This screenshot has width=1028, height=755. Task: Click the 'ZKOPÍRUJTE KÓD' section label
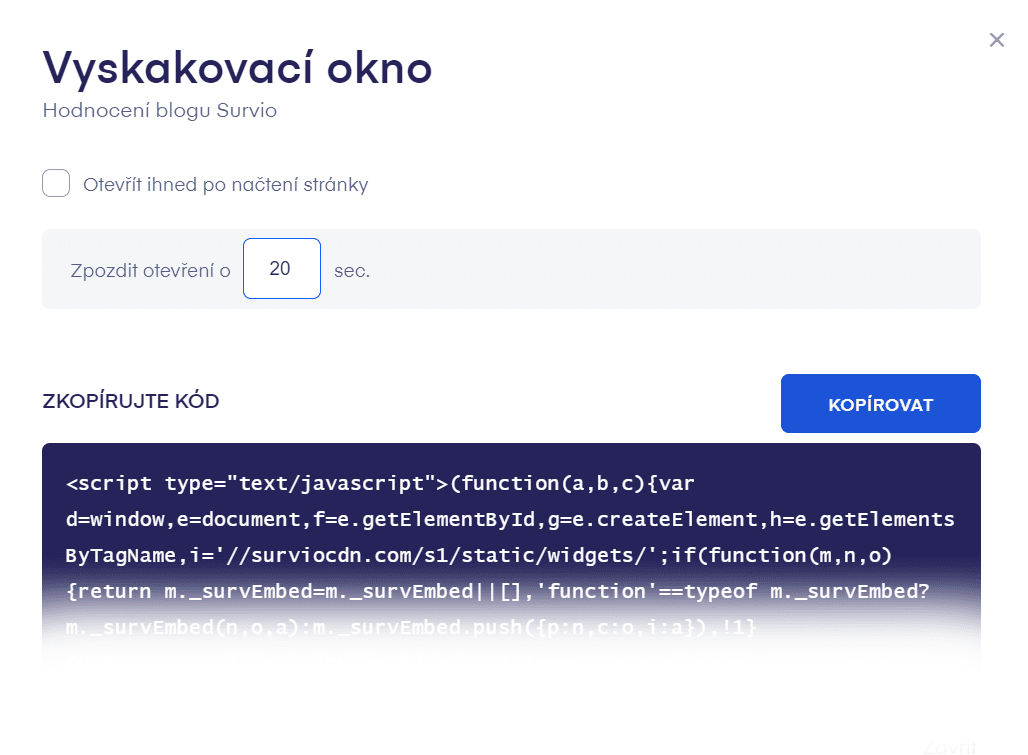tap(131, 402)
